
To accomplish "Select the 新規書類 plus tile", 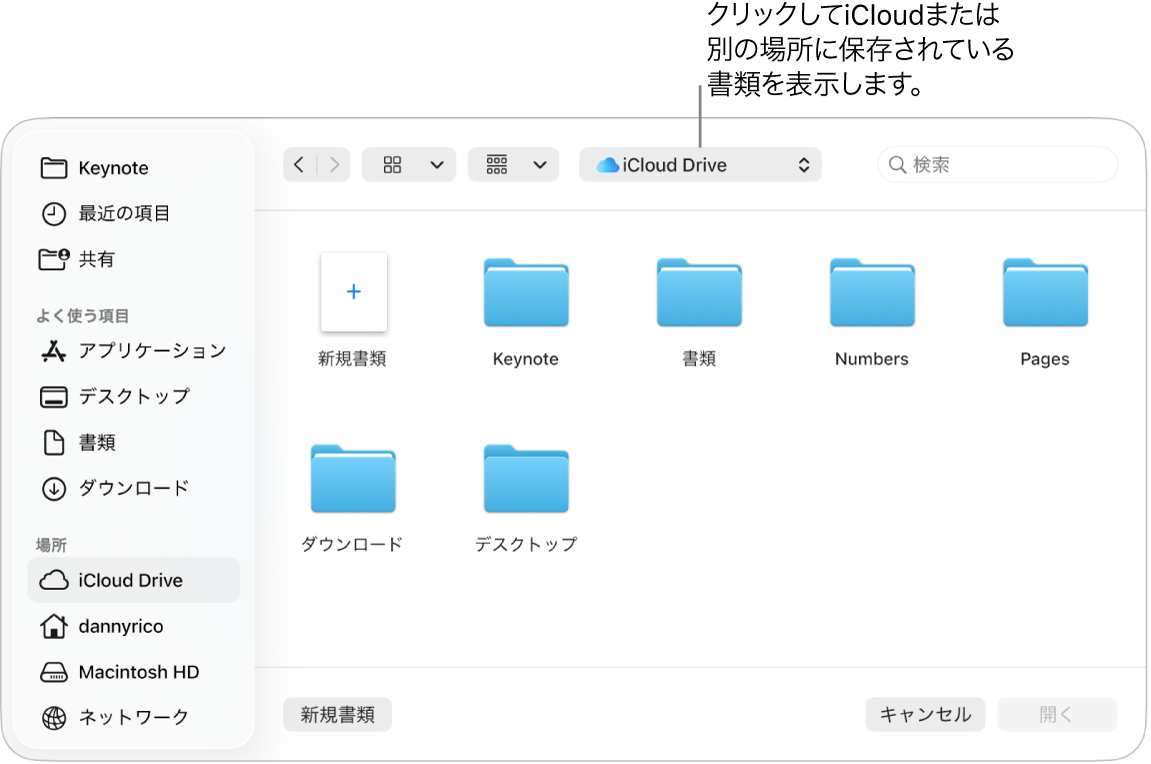I will [x=353, y=292].
